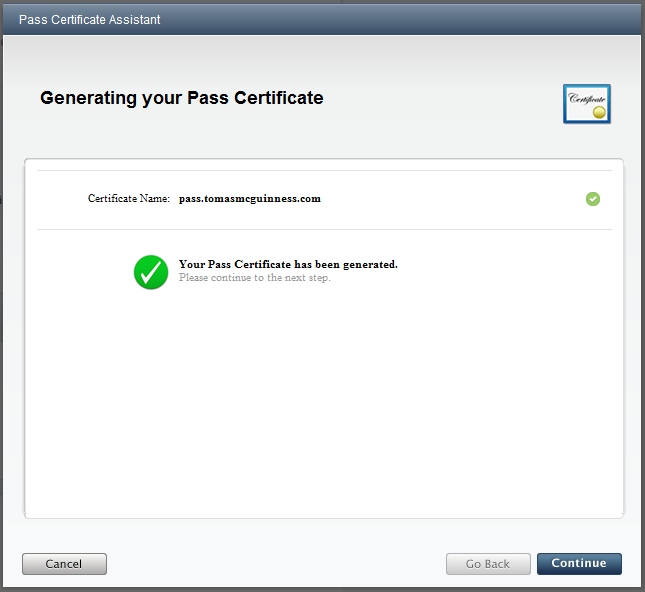Select the pass.tomasmcguinness.com certificate name text

(x=249, y=199)
